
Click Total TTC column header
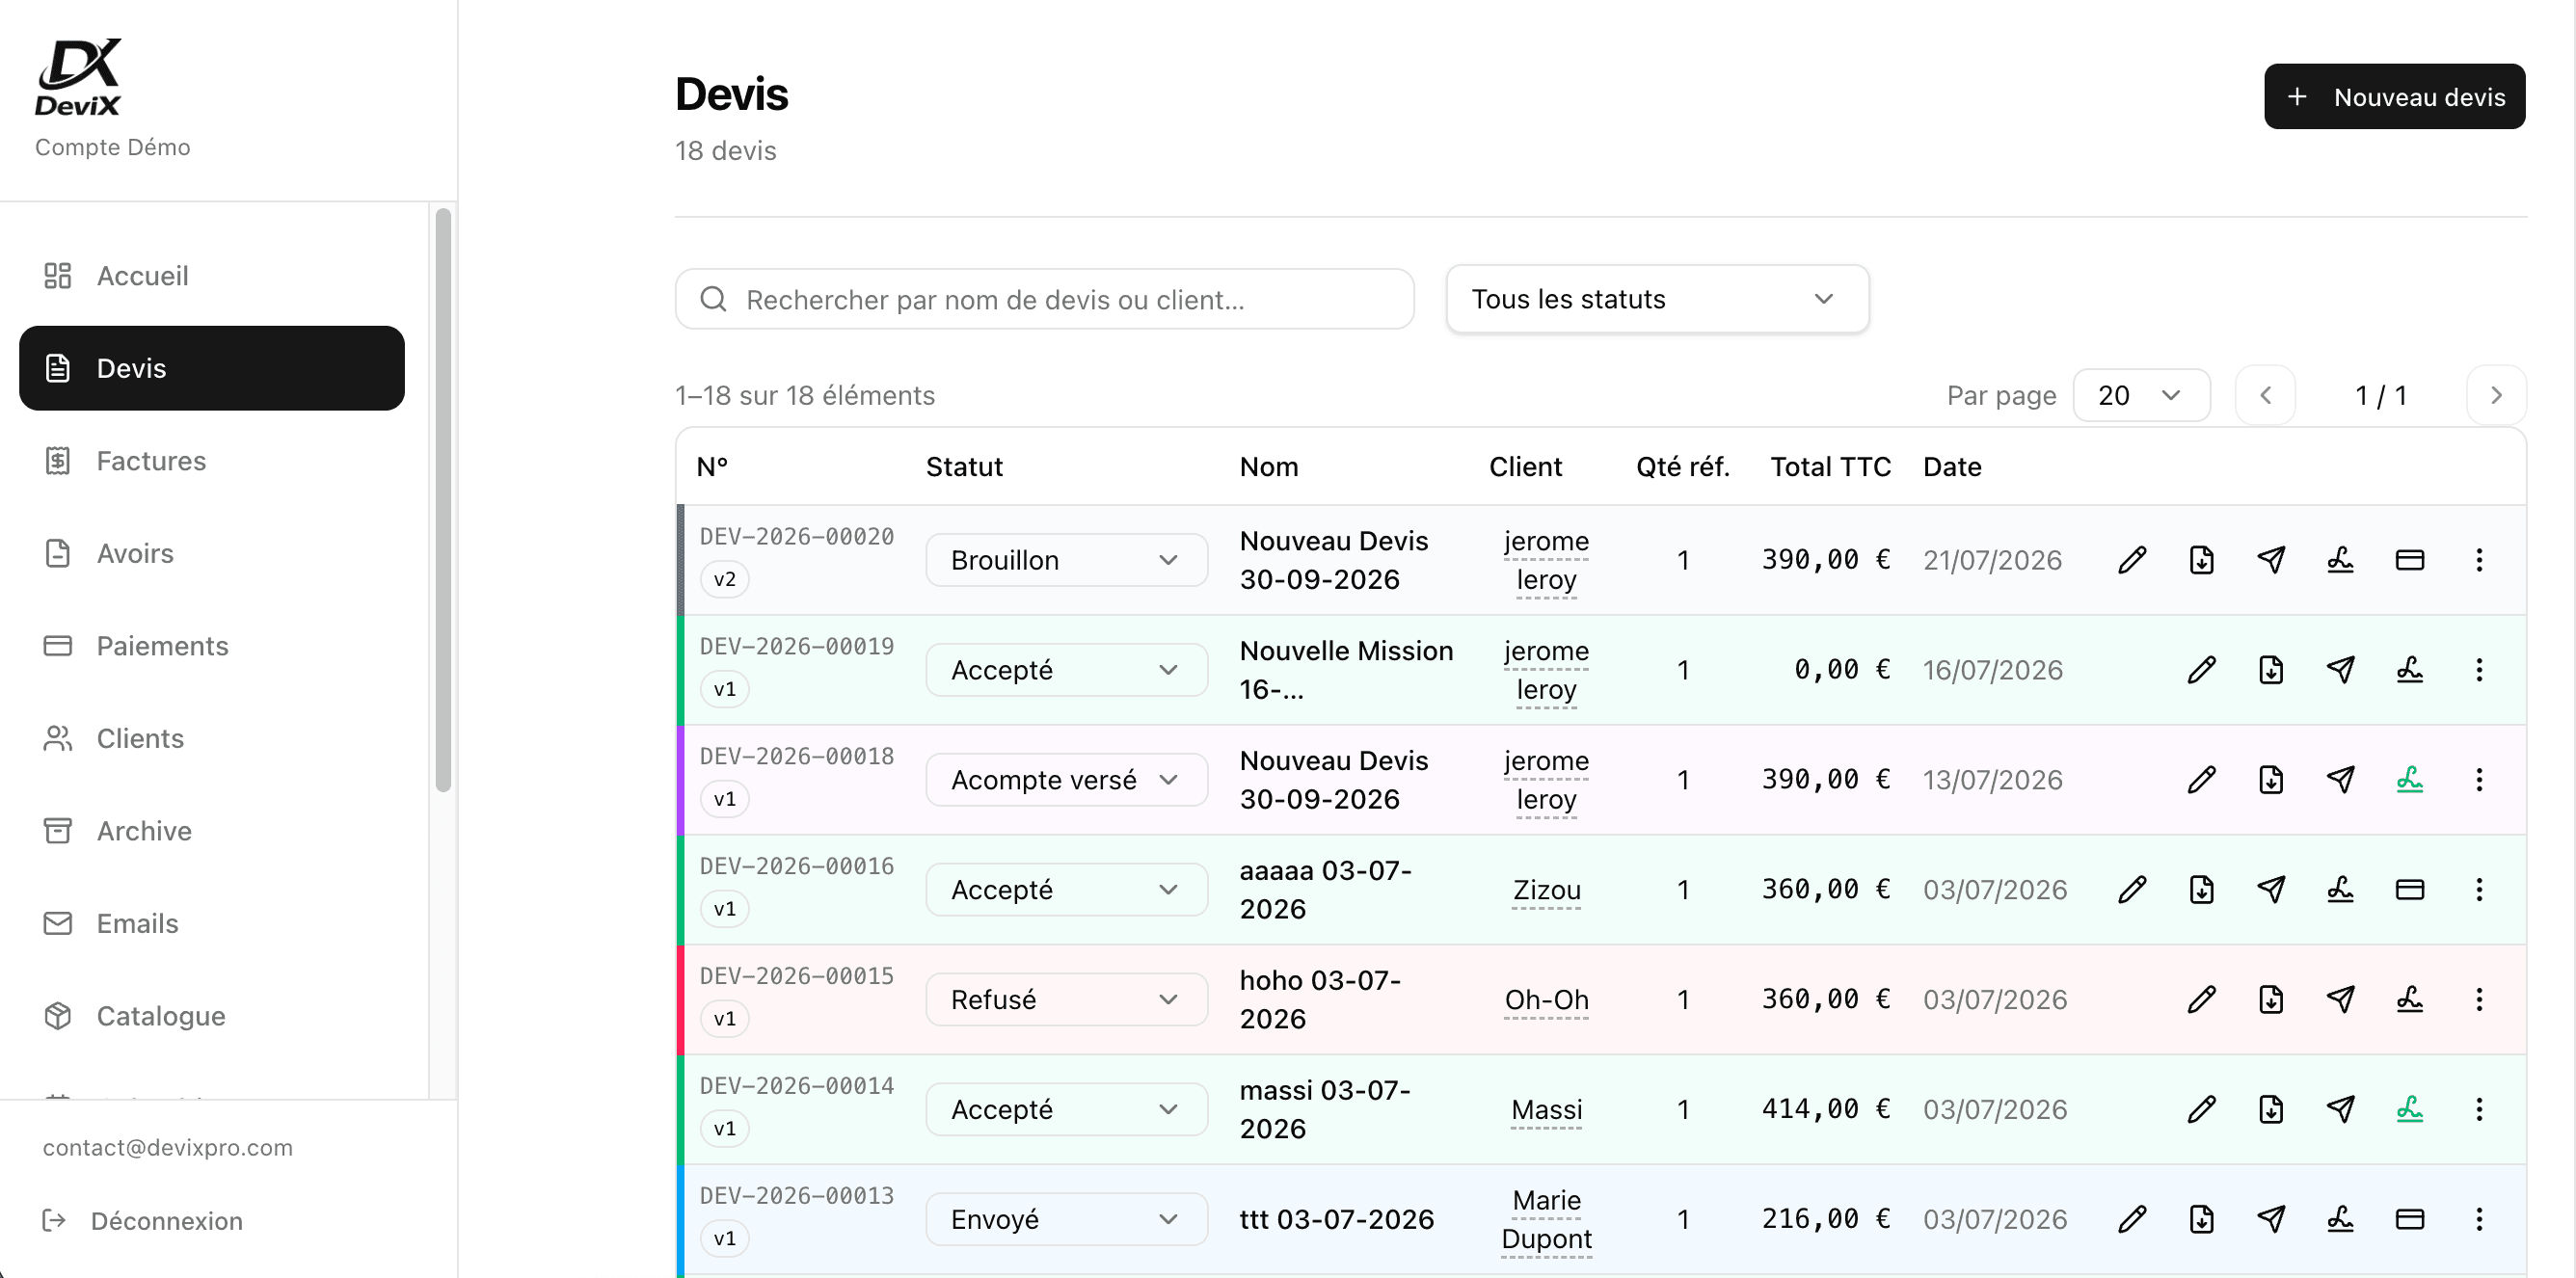[1830, 467]
